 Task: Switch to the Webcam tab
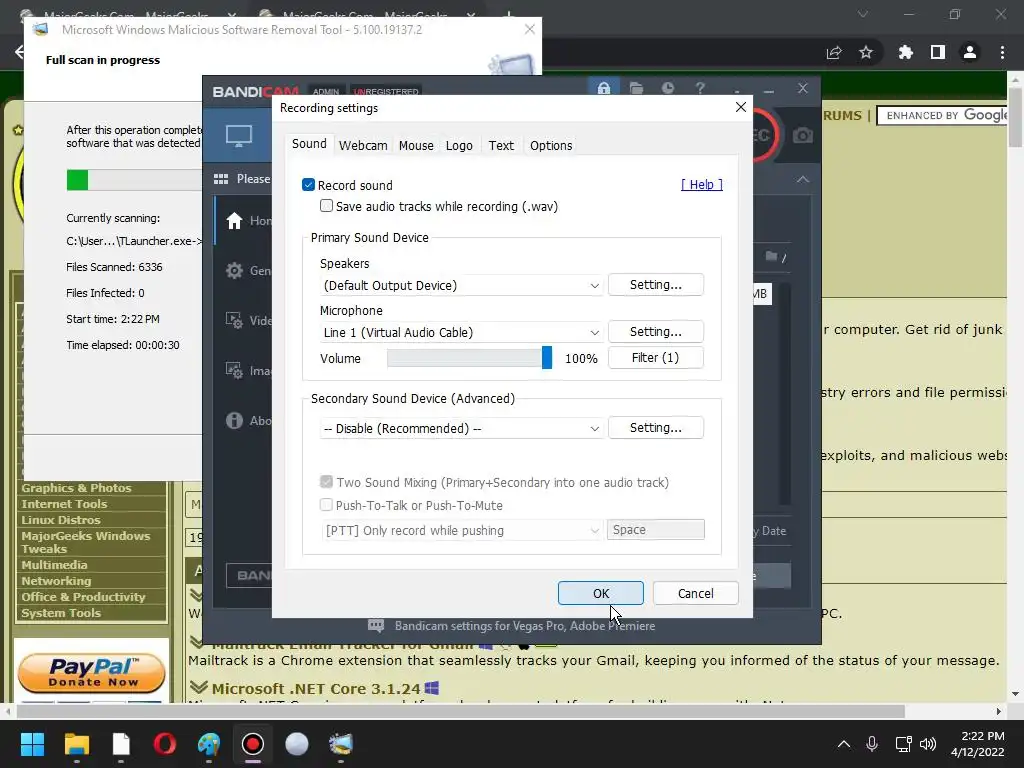pyautogui.click(x=363, y=146)
